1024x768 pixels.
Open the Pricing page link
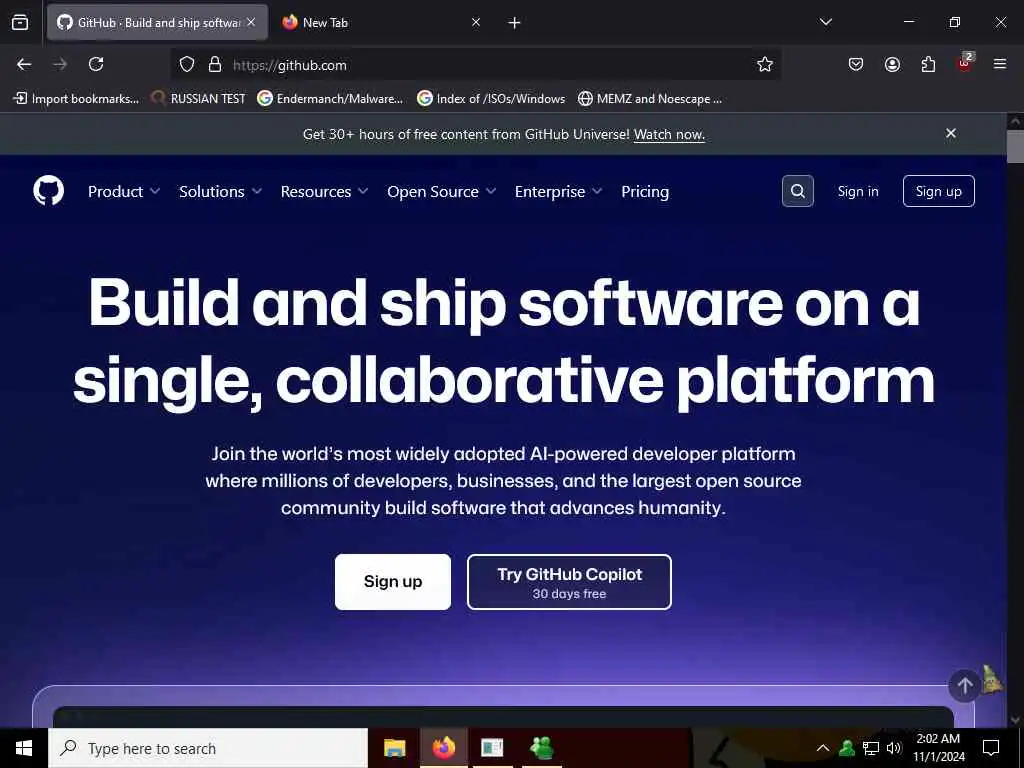point(645,191)
